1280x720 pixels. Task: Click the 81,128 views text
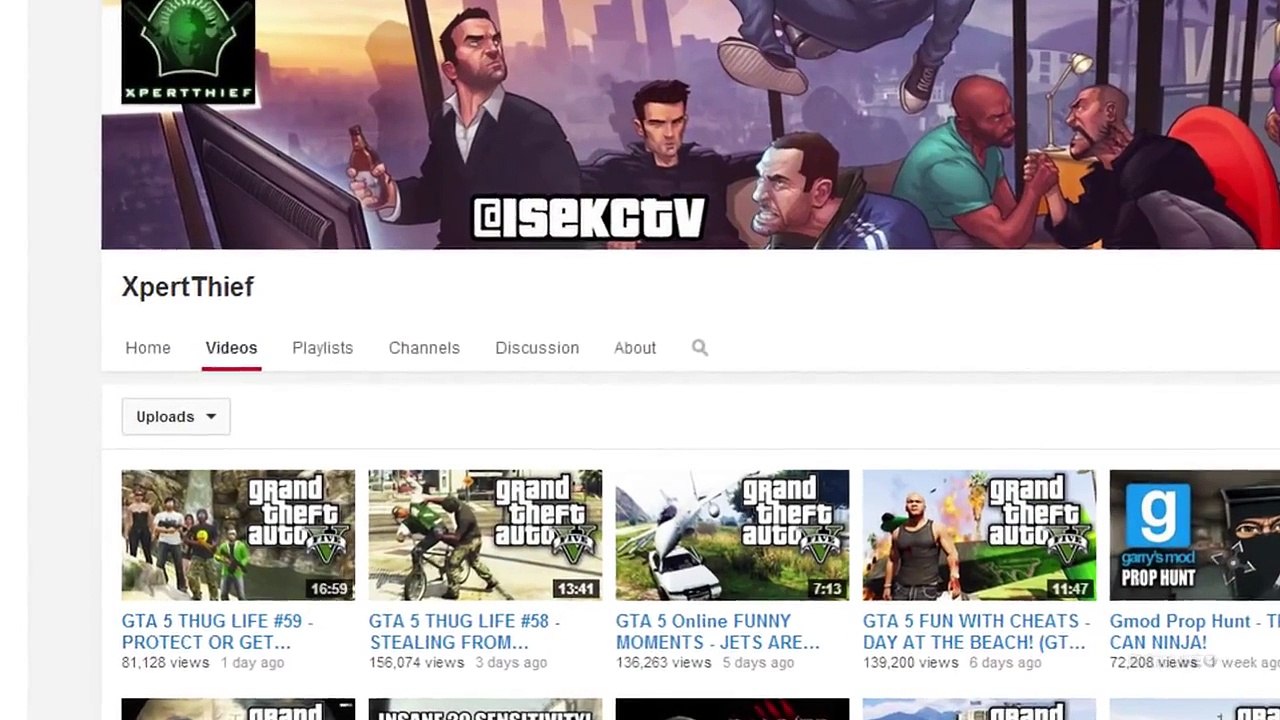click(x=165, y=662)
